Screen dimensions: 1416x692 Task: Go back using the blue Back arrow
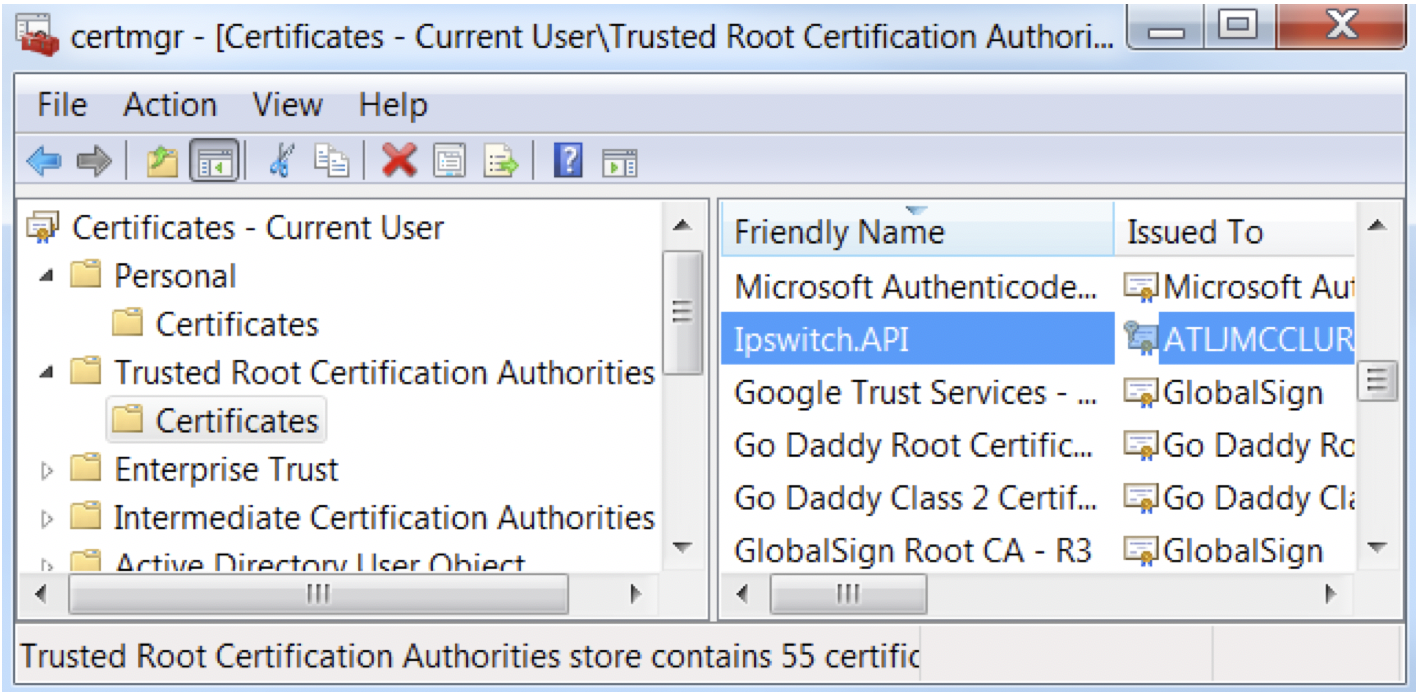(x=43, y=160)
